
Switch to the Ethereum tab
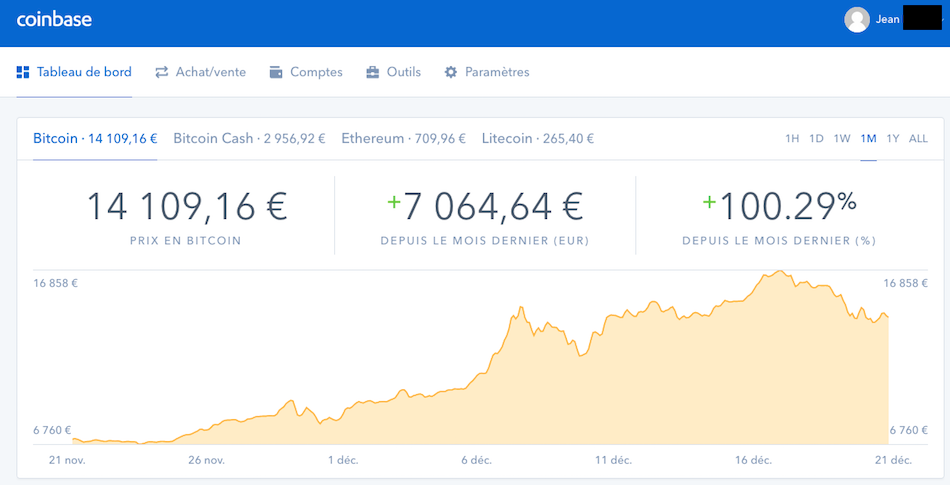(404, 139)
